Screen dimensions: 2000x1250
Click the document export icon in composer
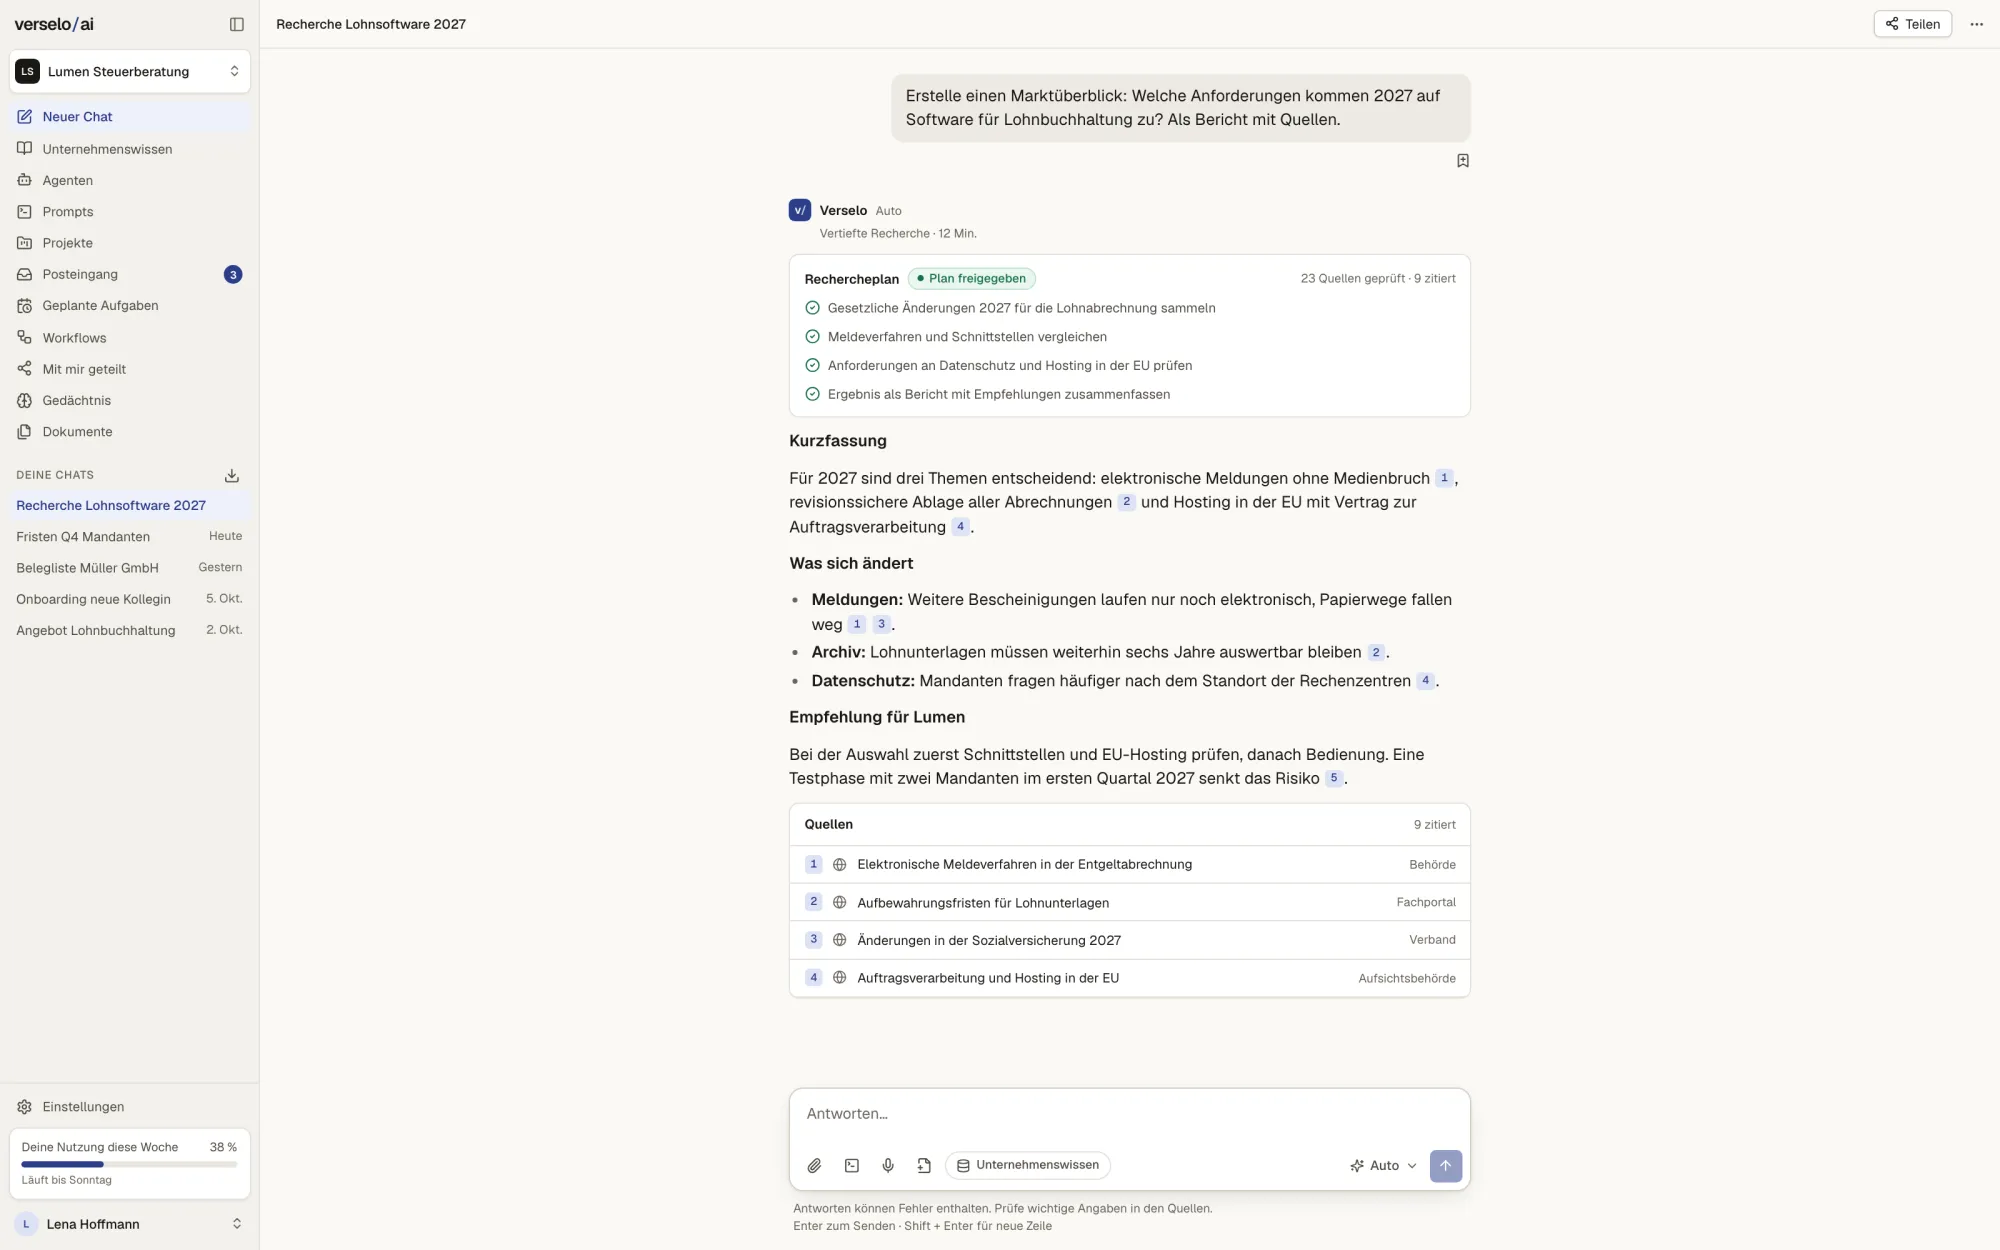[924, 1165]
